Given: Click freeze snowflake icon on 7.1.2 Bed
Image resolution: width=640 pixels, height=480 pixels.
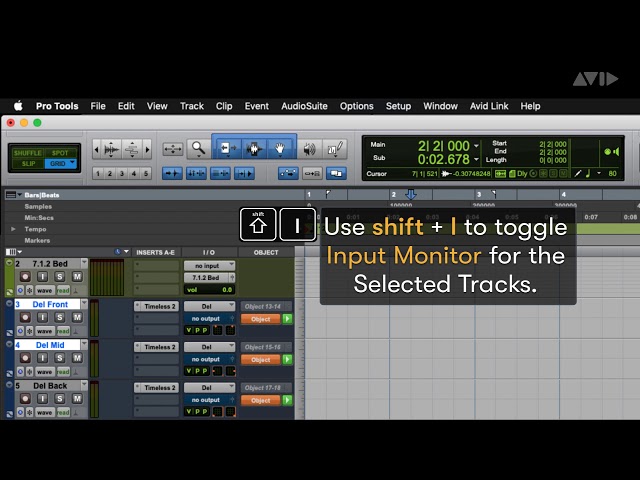Looking at the screenshot, I should coord(29,291).
